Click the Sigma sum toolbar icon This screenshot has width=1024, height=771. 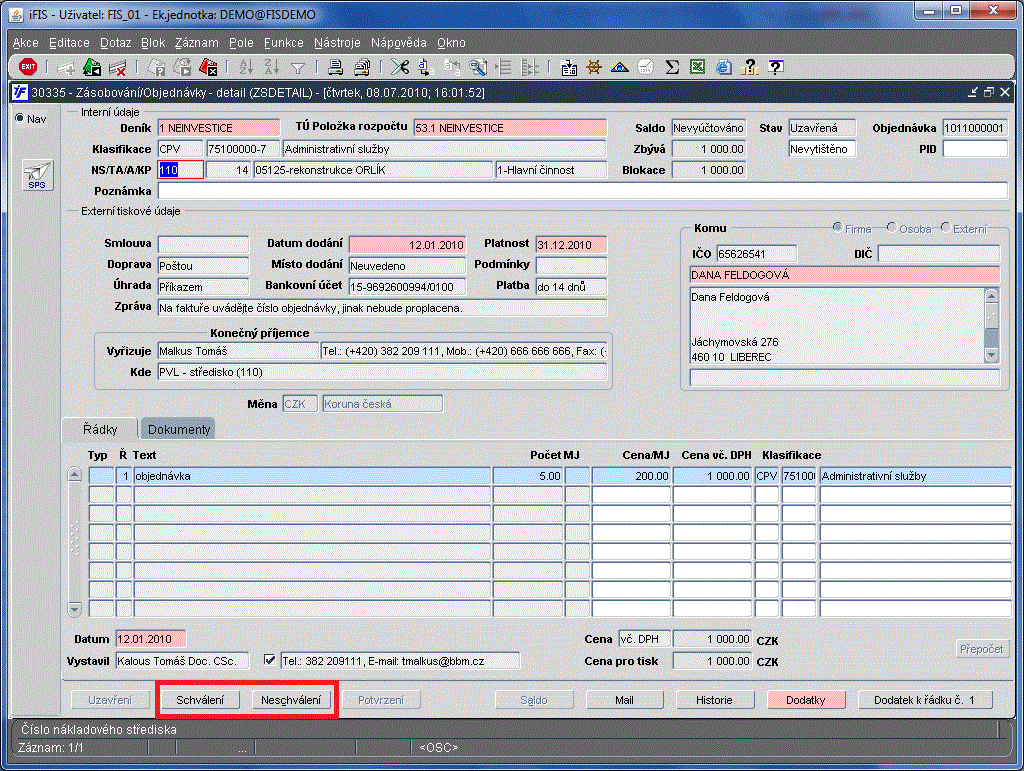673,67
